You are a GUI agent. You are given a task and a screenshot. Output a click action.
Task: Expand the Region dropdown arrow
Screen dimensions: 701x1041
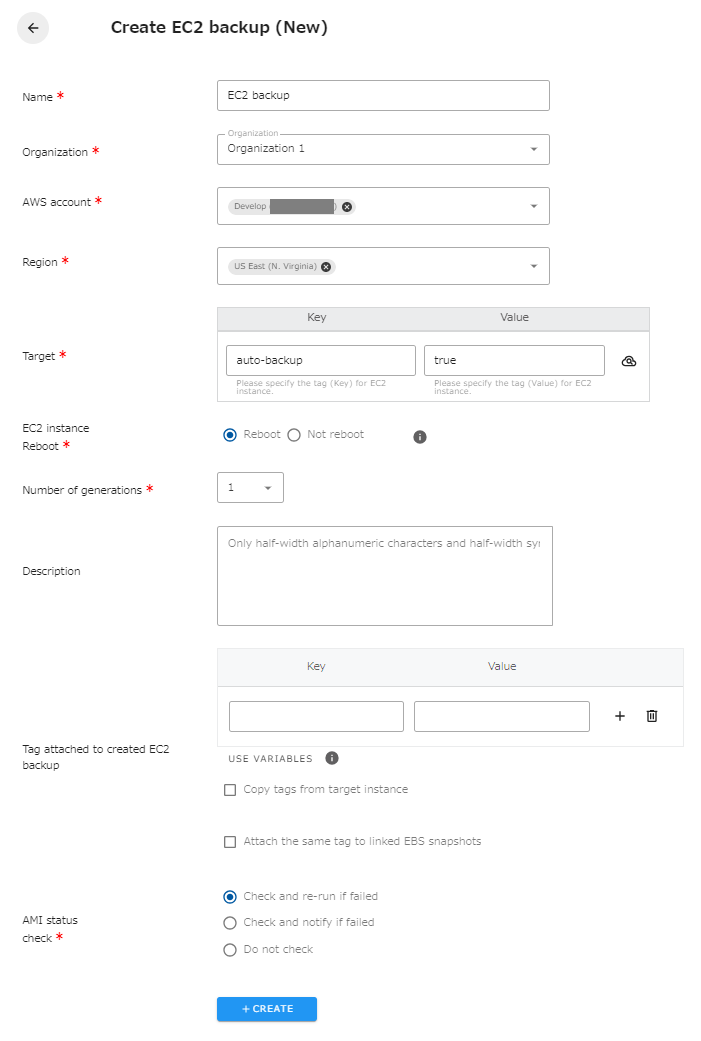[x=534, y=266]
